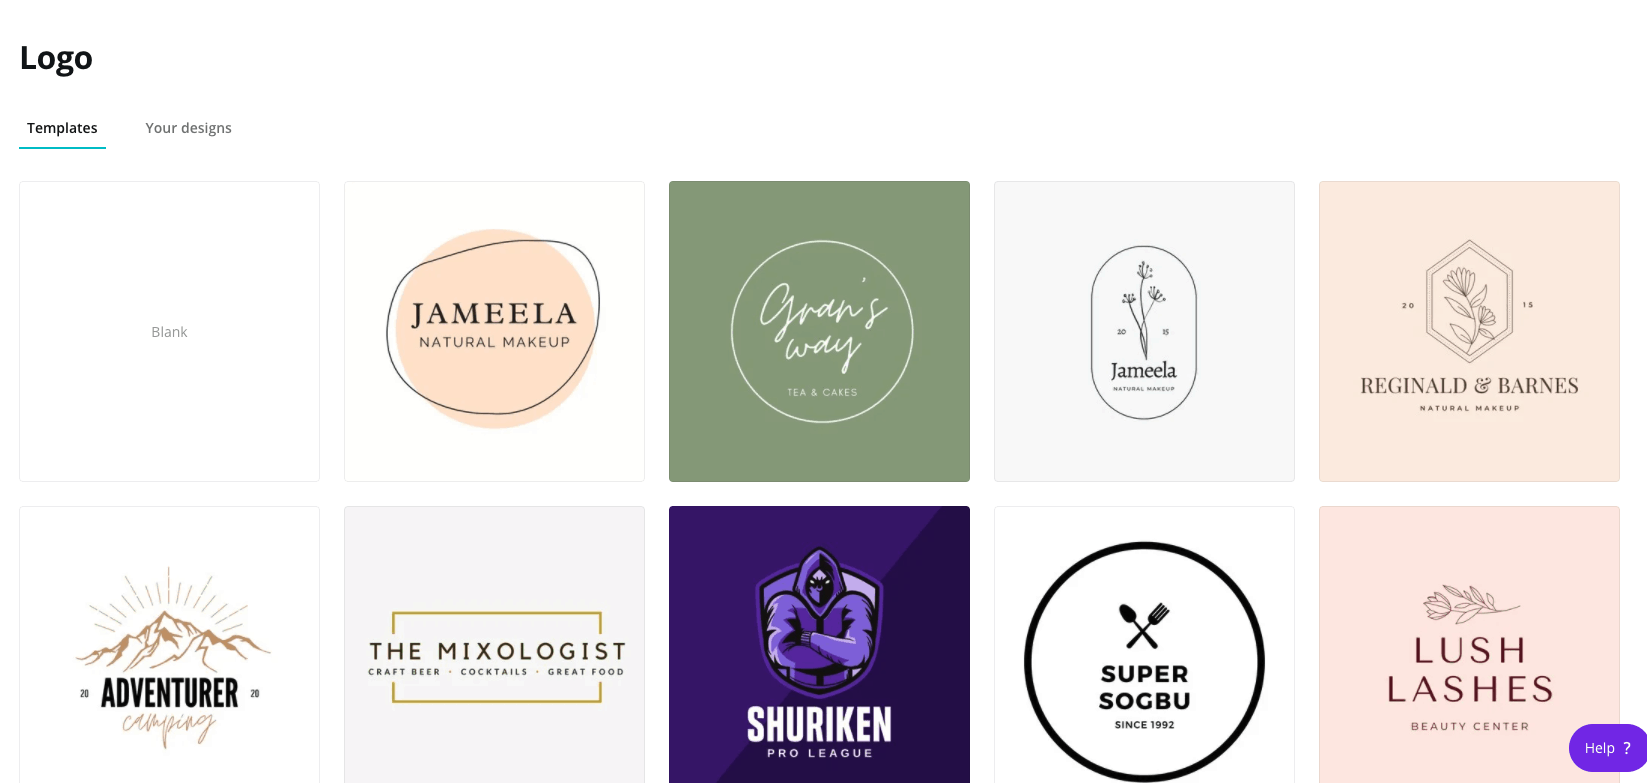Choose The Mixologist logo template

pos(494,645)
